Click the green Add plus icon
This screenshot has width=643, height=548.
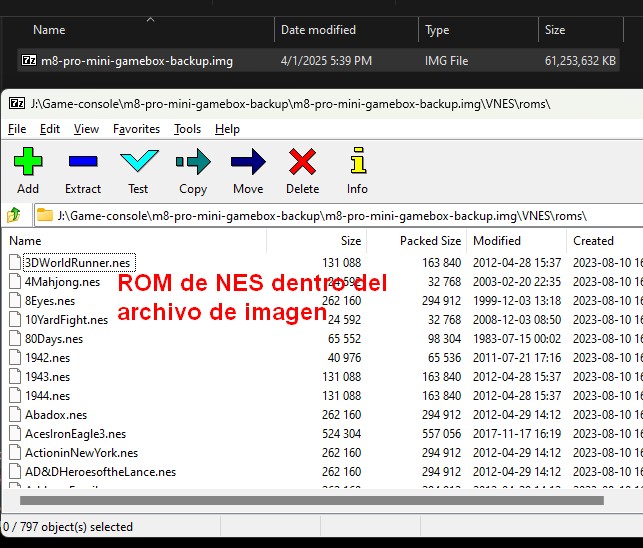[28, 162]
